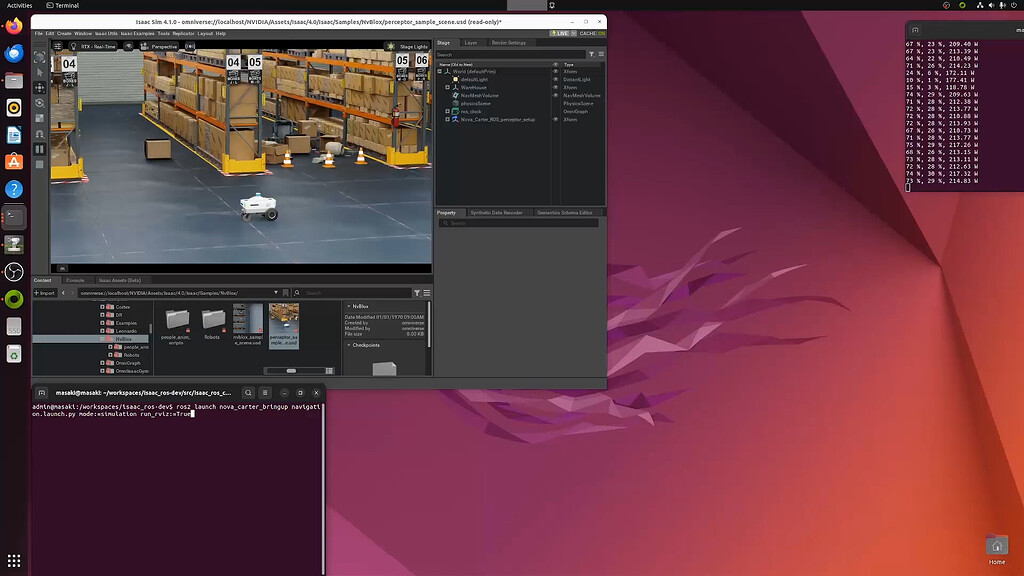1024x576 pixels.
Task: Open viewport settings sliders icon
Action: pyautogui.click(x=57, y=46)
